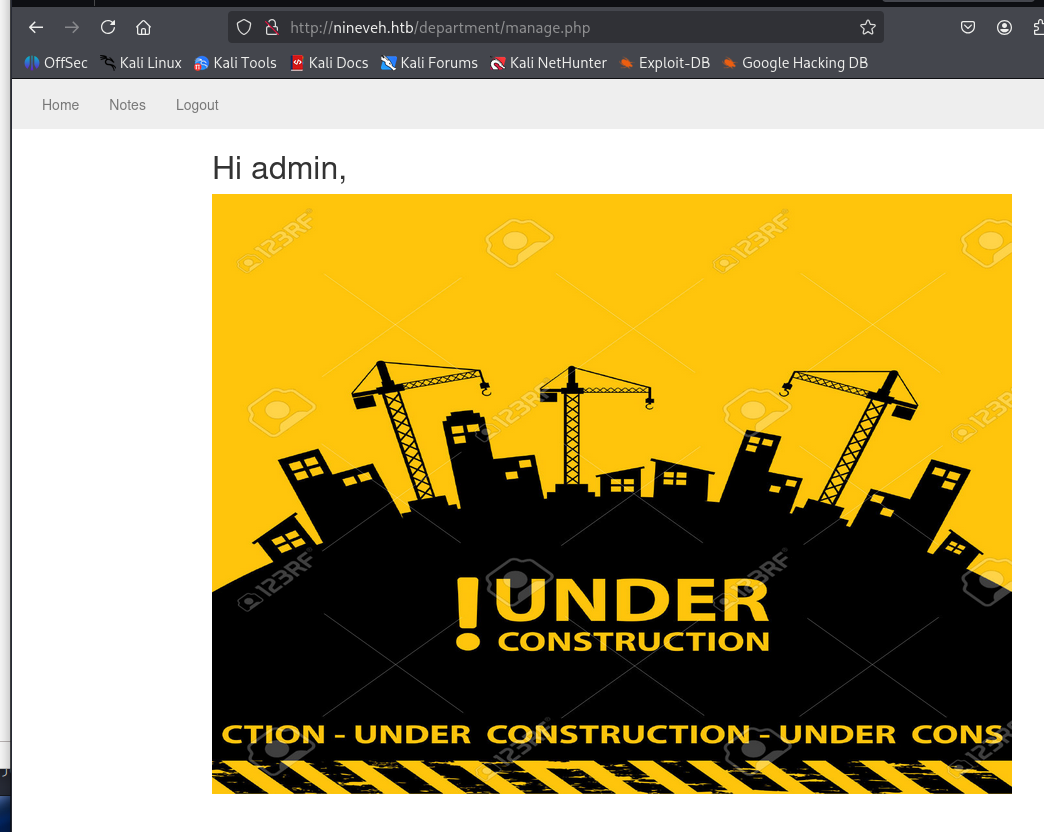
Task: Open the Kali Forums bookmark
Action: (429, 63)
